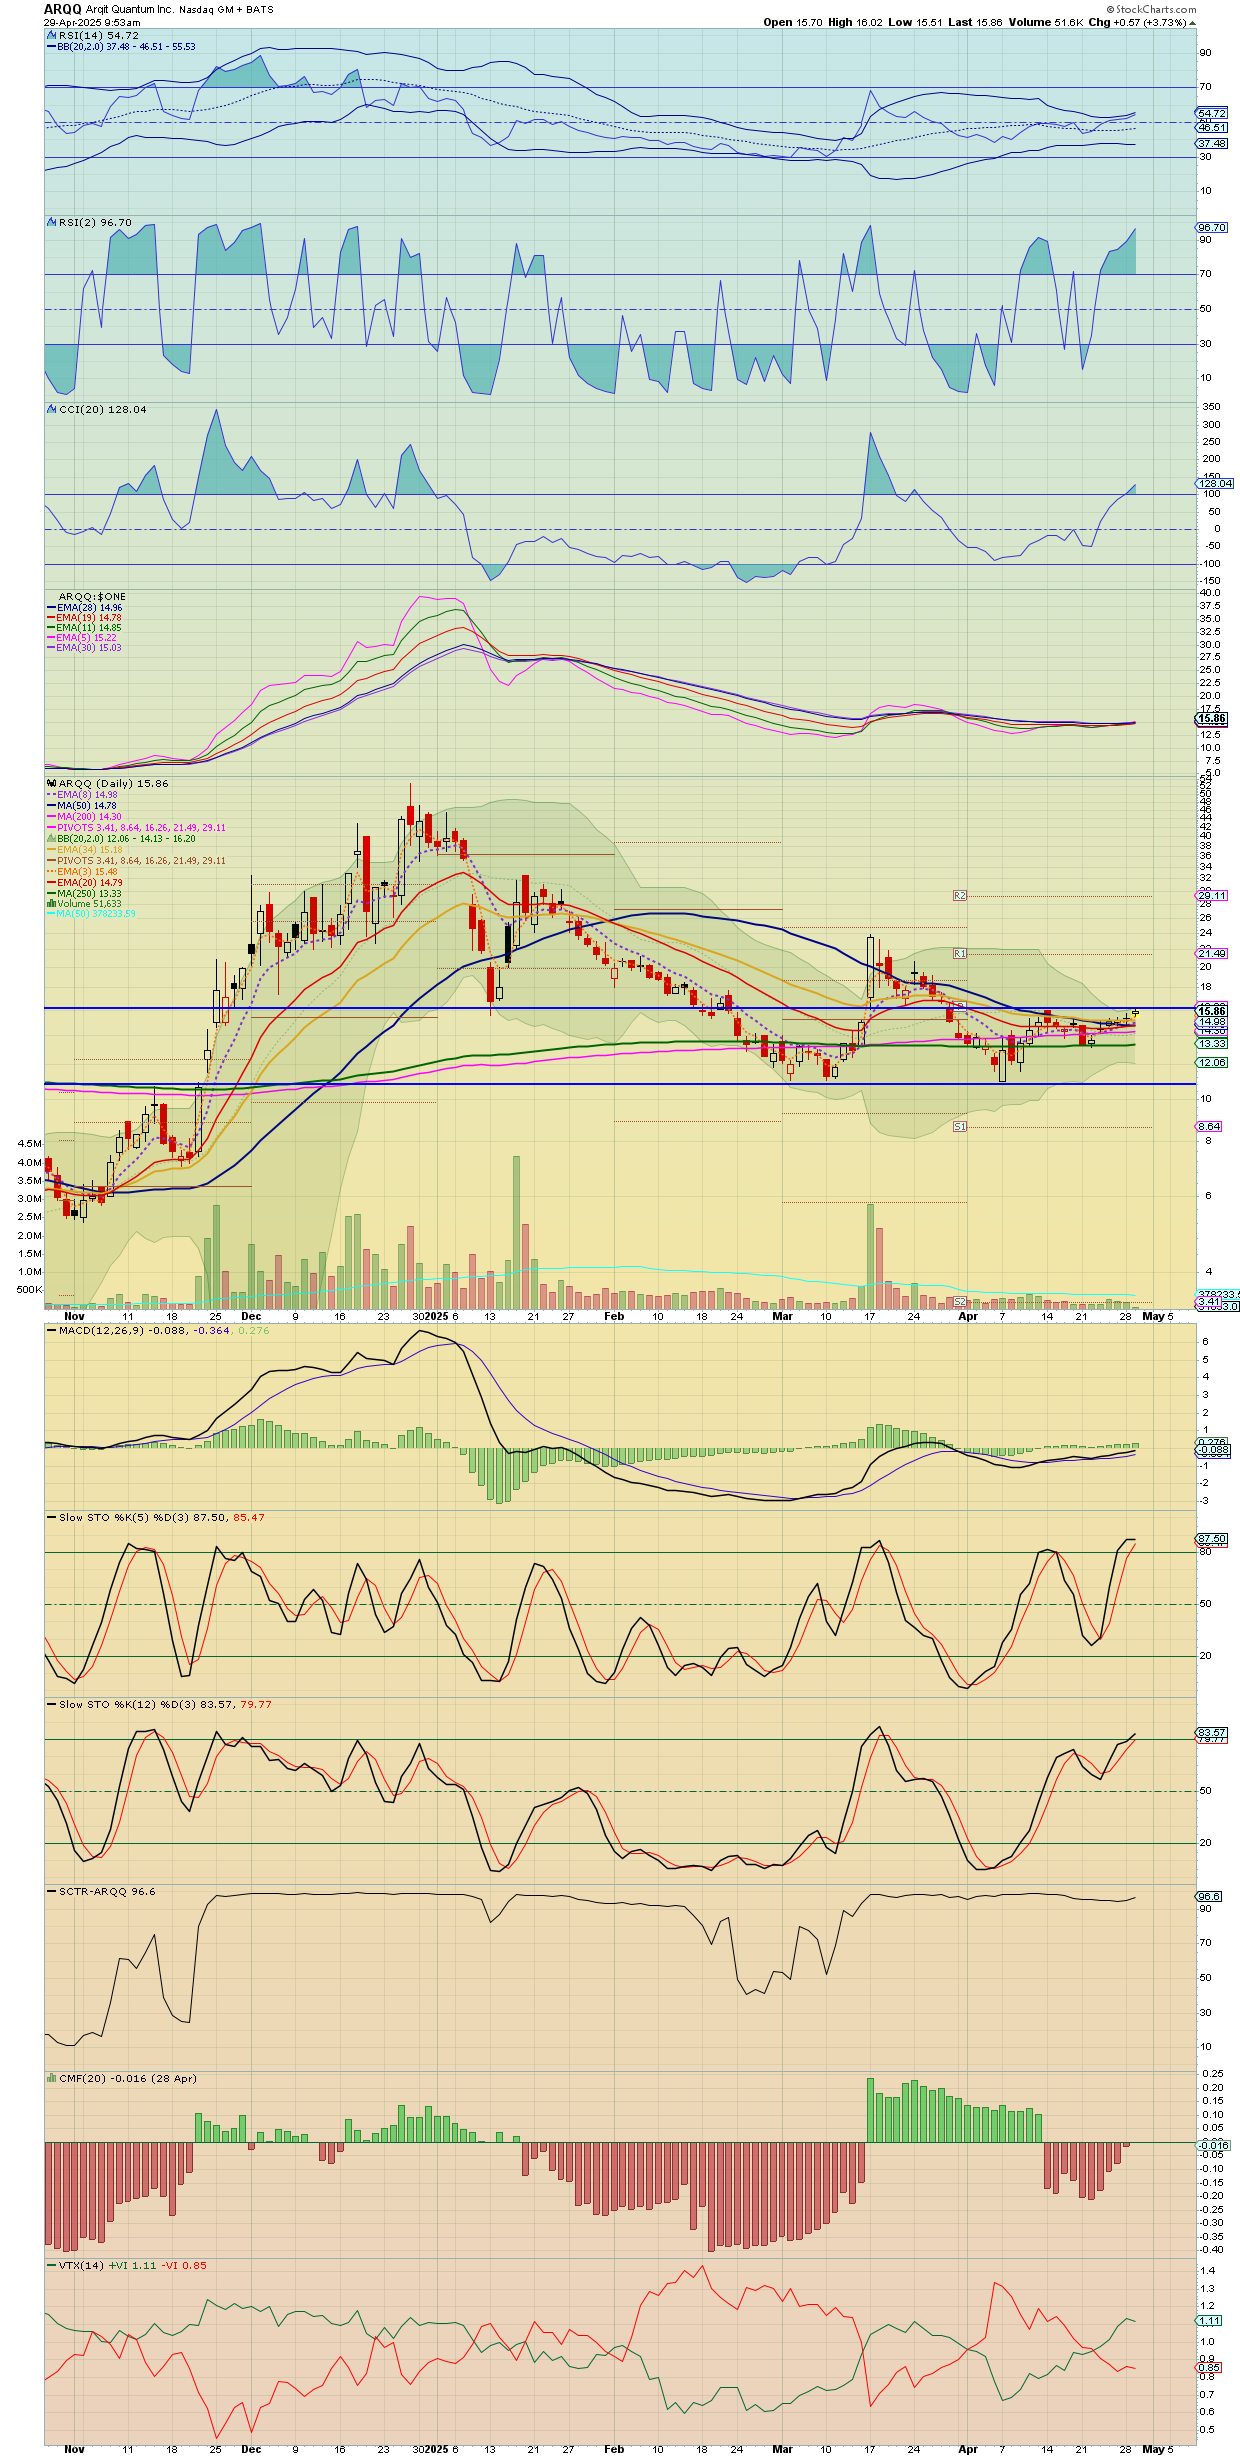The image size is (1240, 2456).
Task: Click the 83.57 value tag on stochastic axis
Action: tap(1212, 1732)
